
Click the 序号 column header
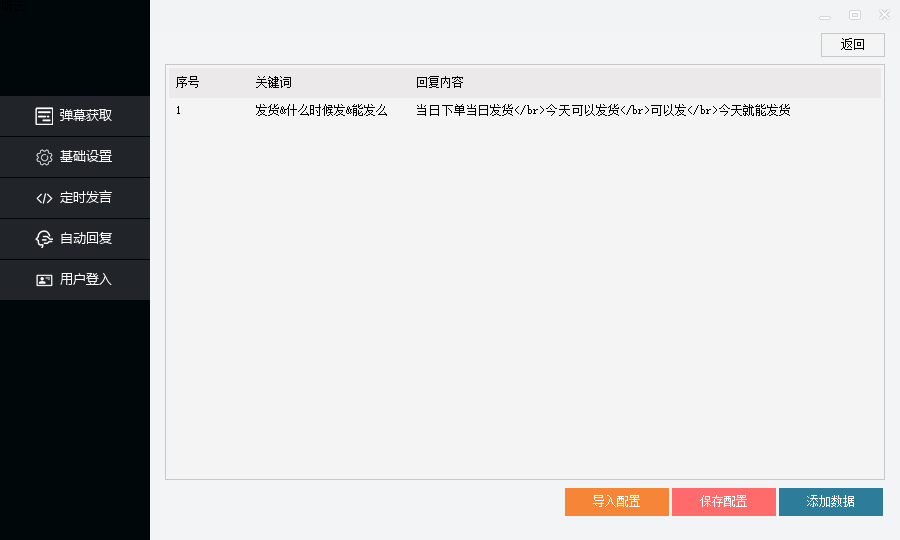(x=188, y=82)
